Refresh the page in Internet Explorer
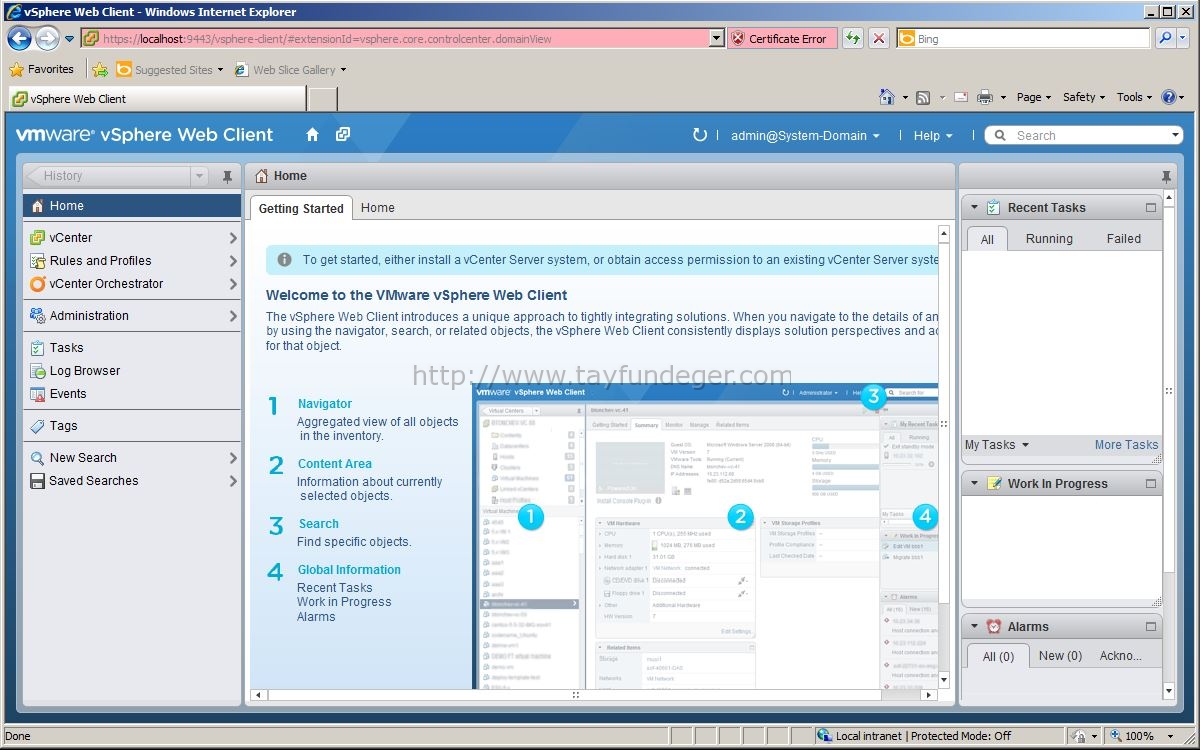 coord(853,38)
